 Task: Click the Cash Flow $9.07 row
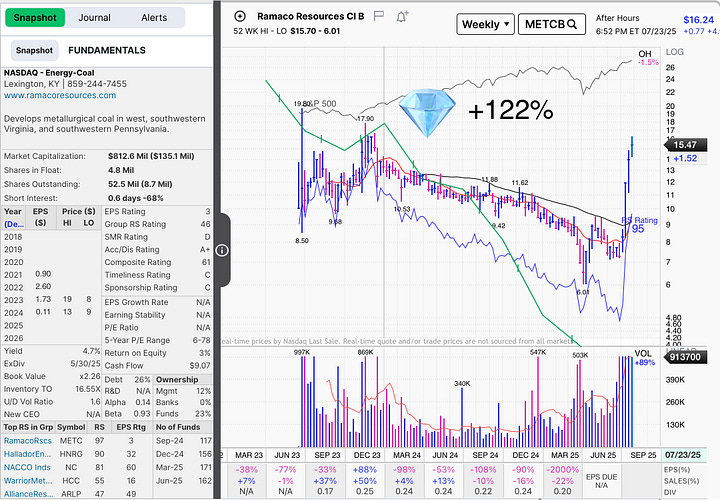[157, 366]
